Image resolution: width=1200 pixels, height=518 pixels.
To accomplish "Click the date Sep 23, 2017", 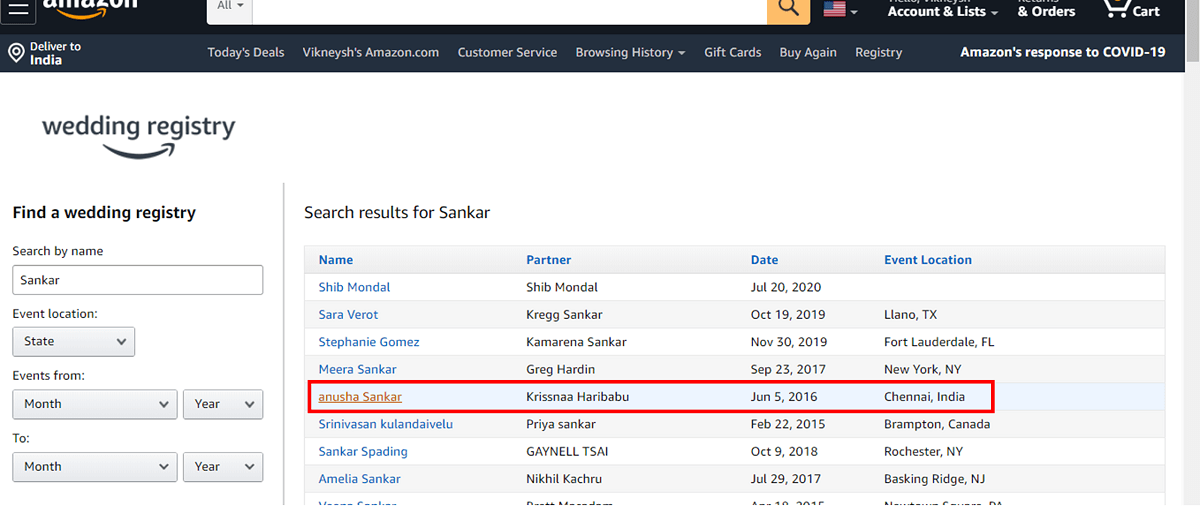I will click(788, 369).
